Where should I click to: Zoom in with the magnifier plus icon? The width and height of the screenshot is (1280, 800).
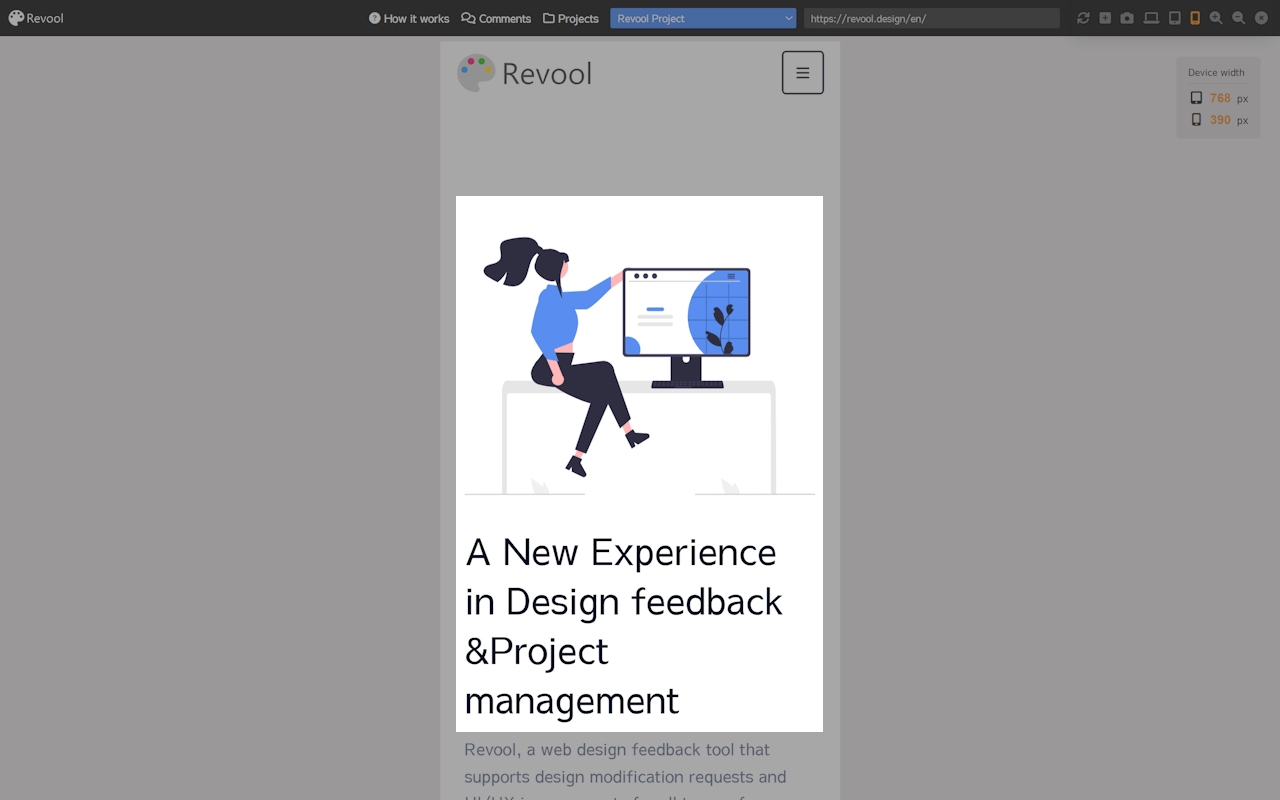click(x=1216, y=18)
